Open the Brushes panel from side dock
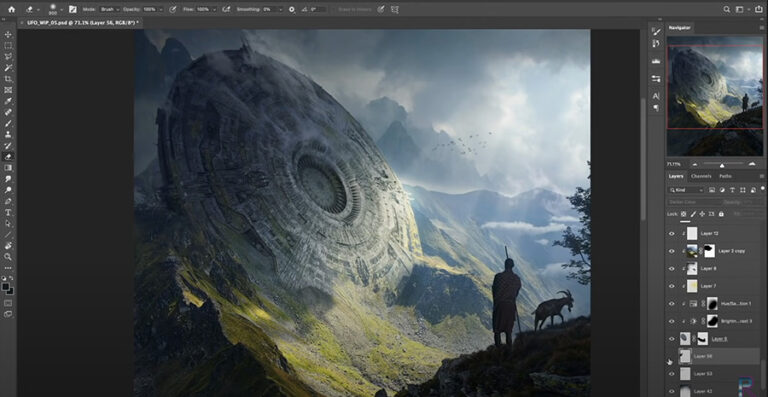 pos(656,31)
